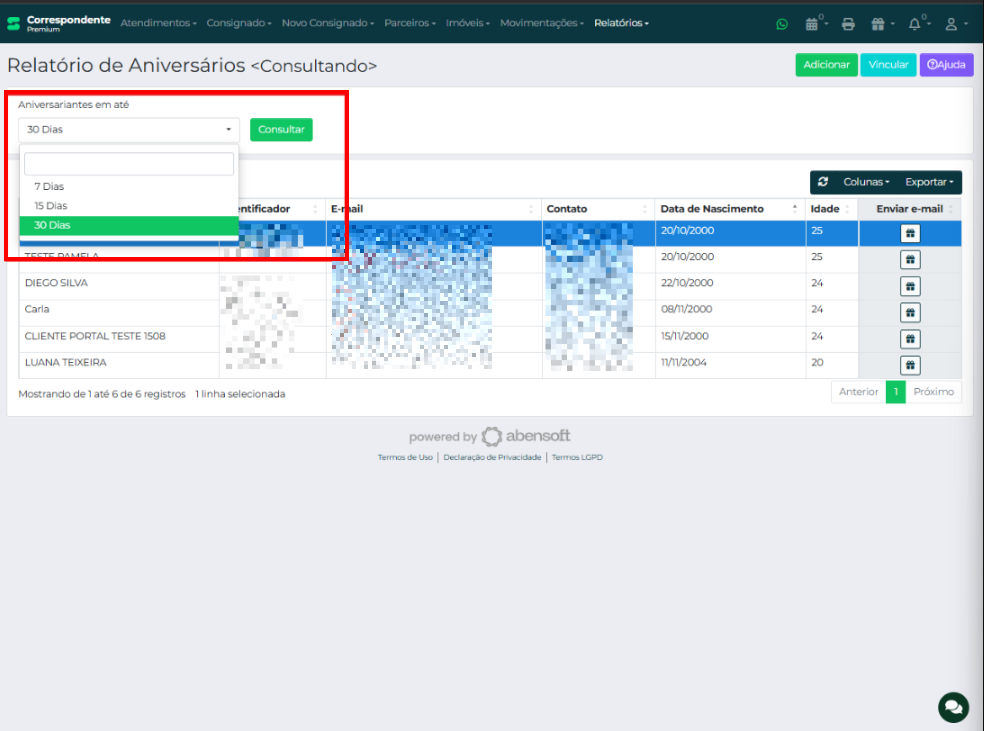
Task: Choose 15 Dias from the list
Action: [x=51, y=206]
